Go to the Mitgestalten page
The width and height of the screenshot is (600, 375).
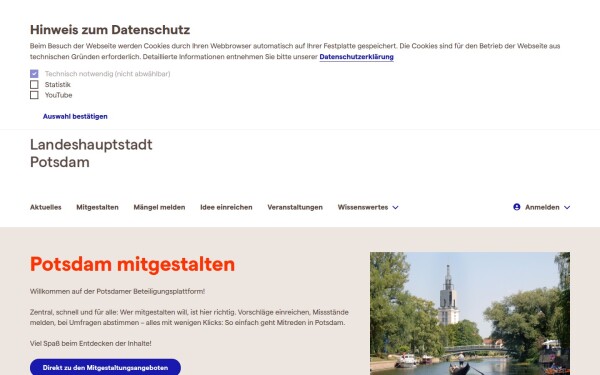coord(97,207)
